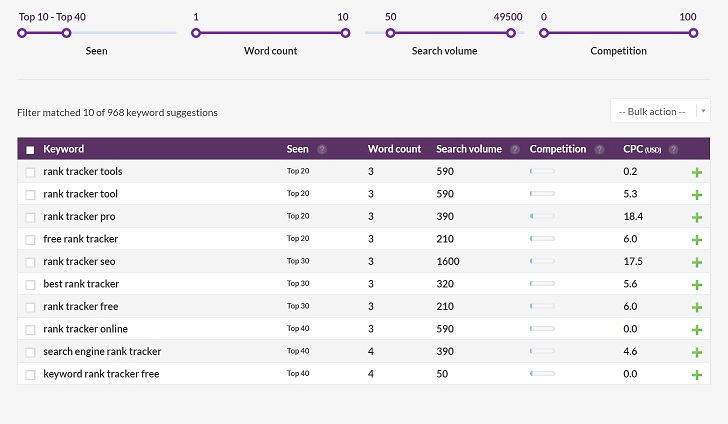This screenshot has width=728, height=424.
Task: Click CPC value '18.4'
Action: click(633, 216)
